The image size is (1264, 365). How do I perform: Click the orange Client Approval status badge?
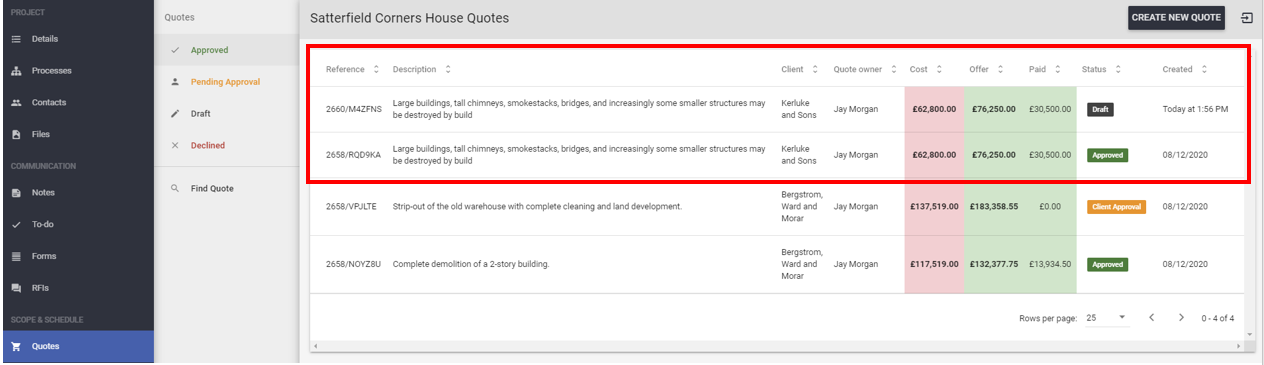[x=1117, y=207]
